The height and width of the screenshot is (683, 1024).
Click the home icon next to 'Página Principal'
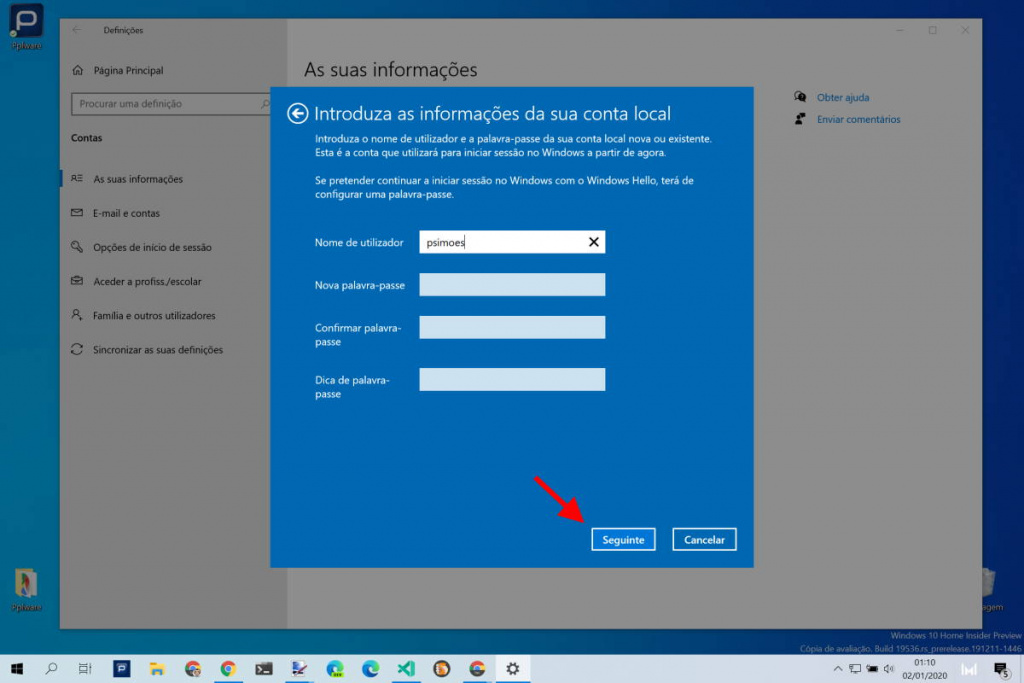pyautogui.click(x=77, y=70)
